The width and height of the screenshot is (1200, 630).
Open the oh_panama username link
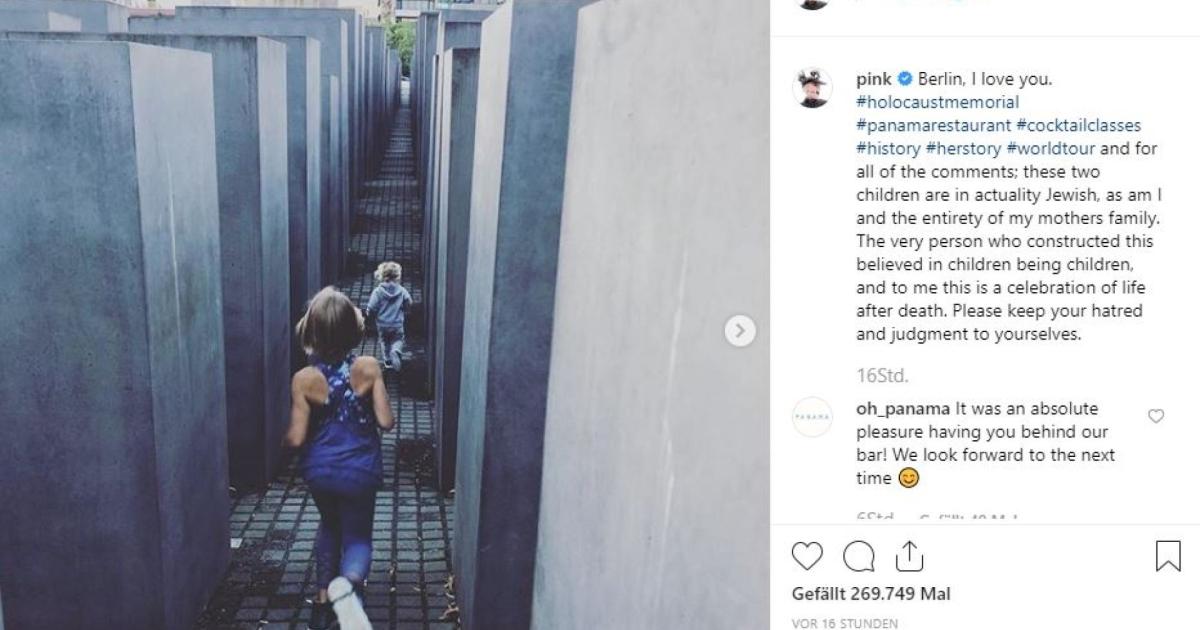point(903,408)
